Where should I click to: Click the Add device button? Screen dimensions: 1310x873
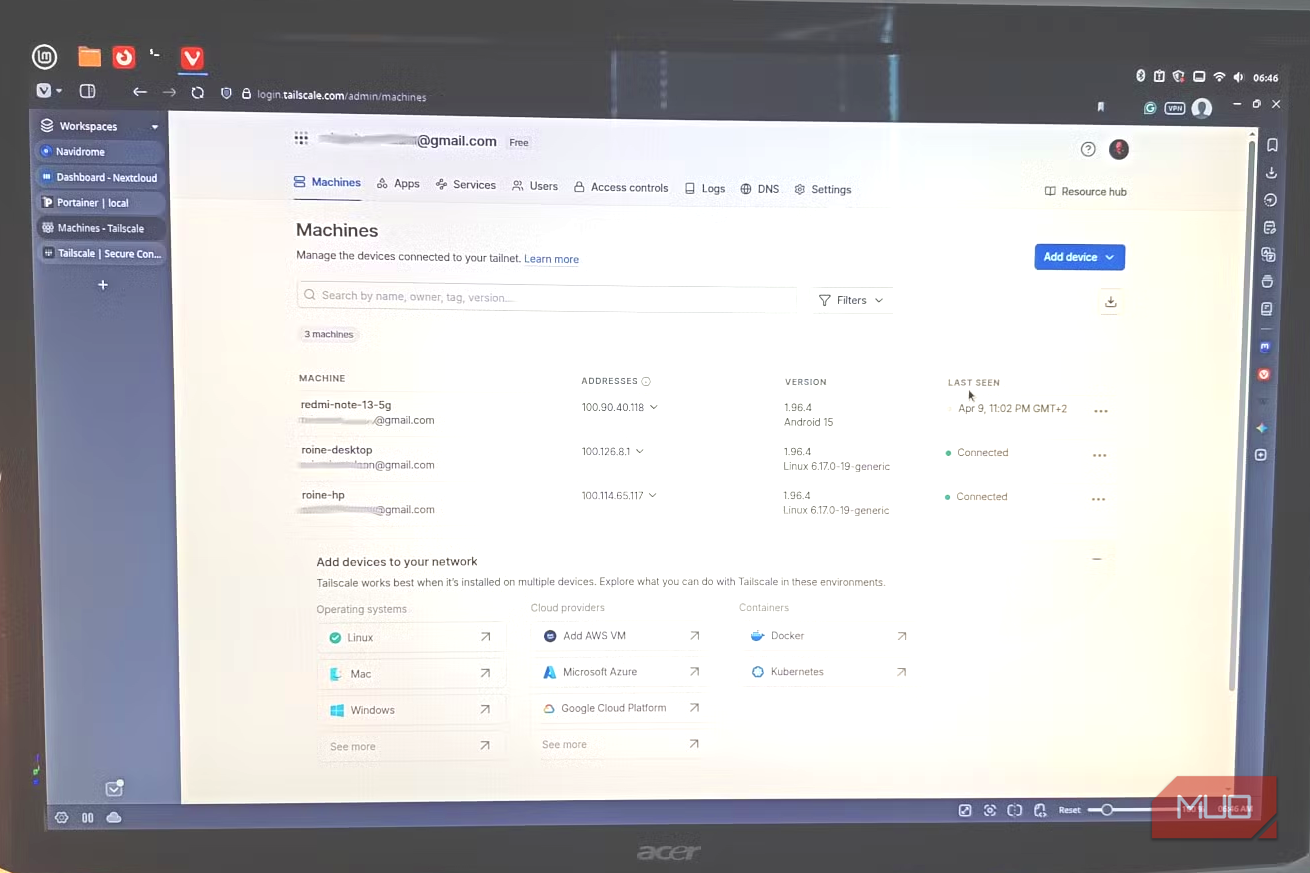tap(1079, 257)
